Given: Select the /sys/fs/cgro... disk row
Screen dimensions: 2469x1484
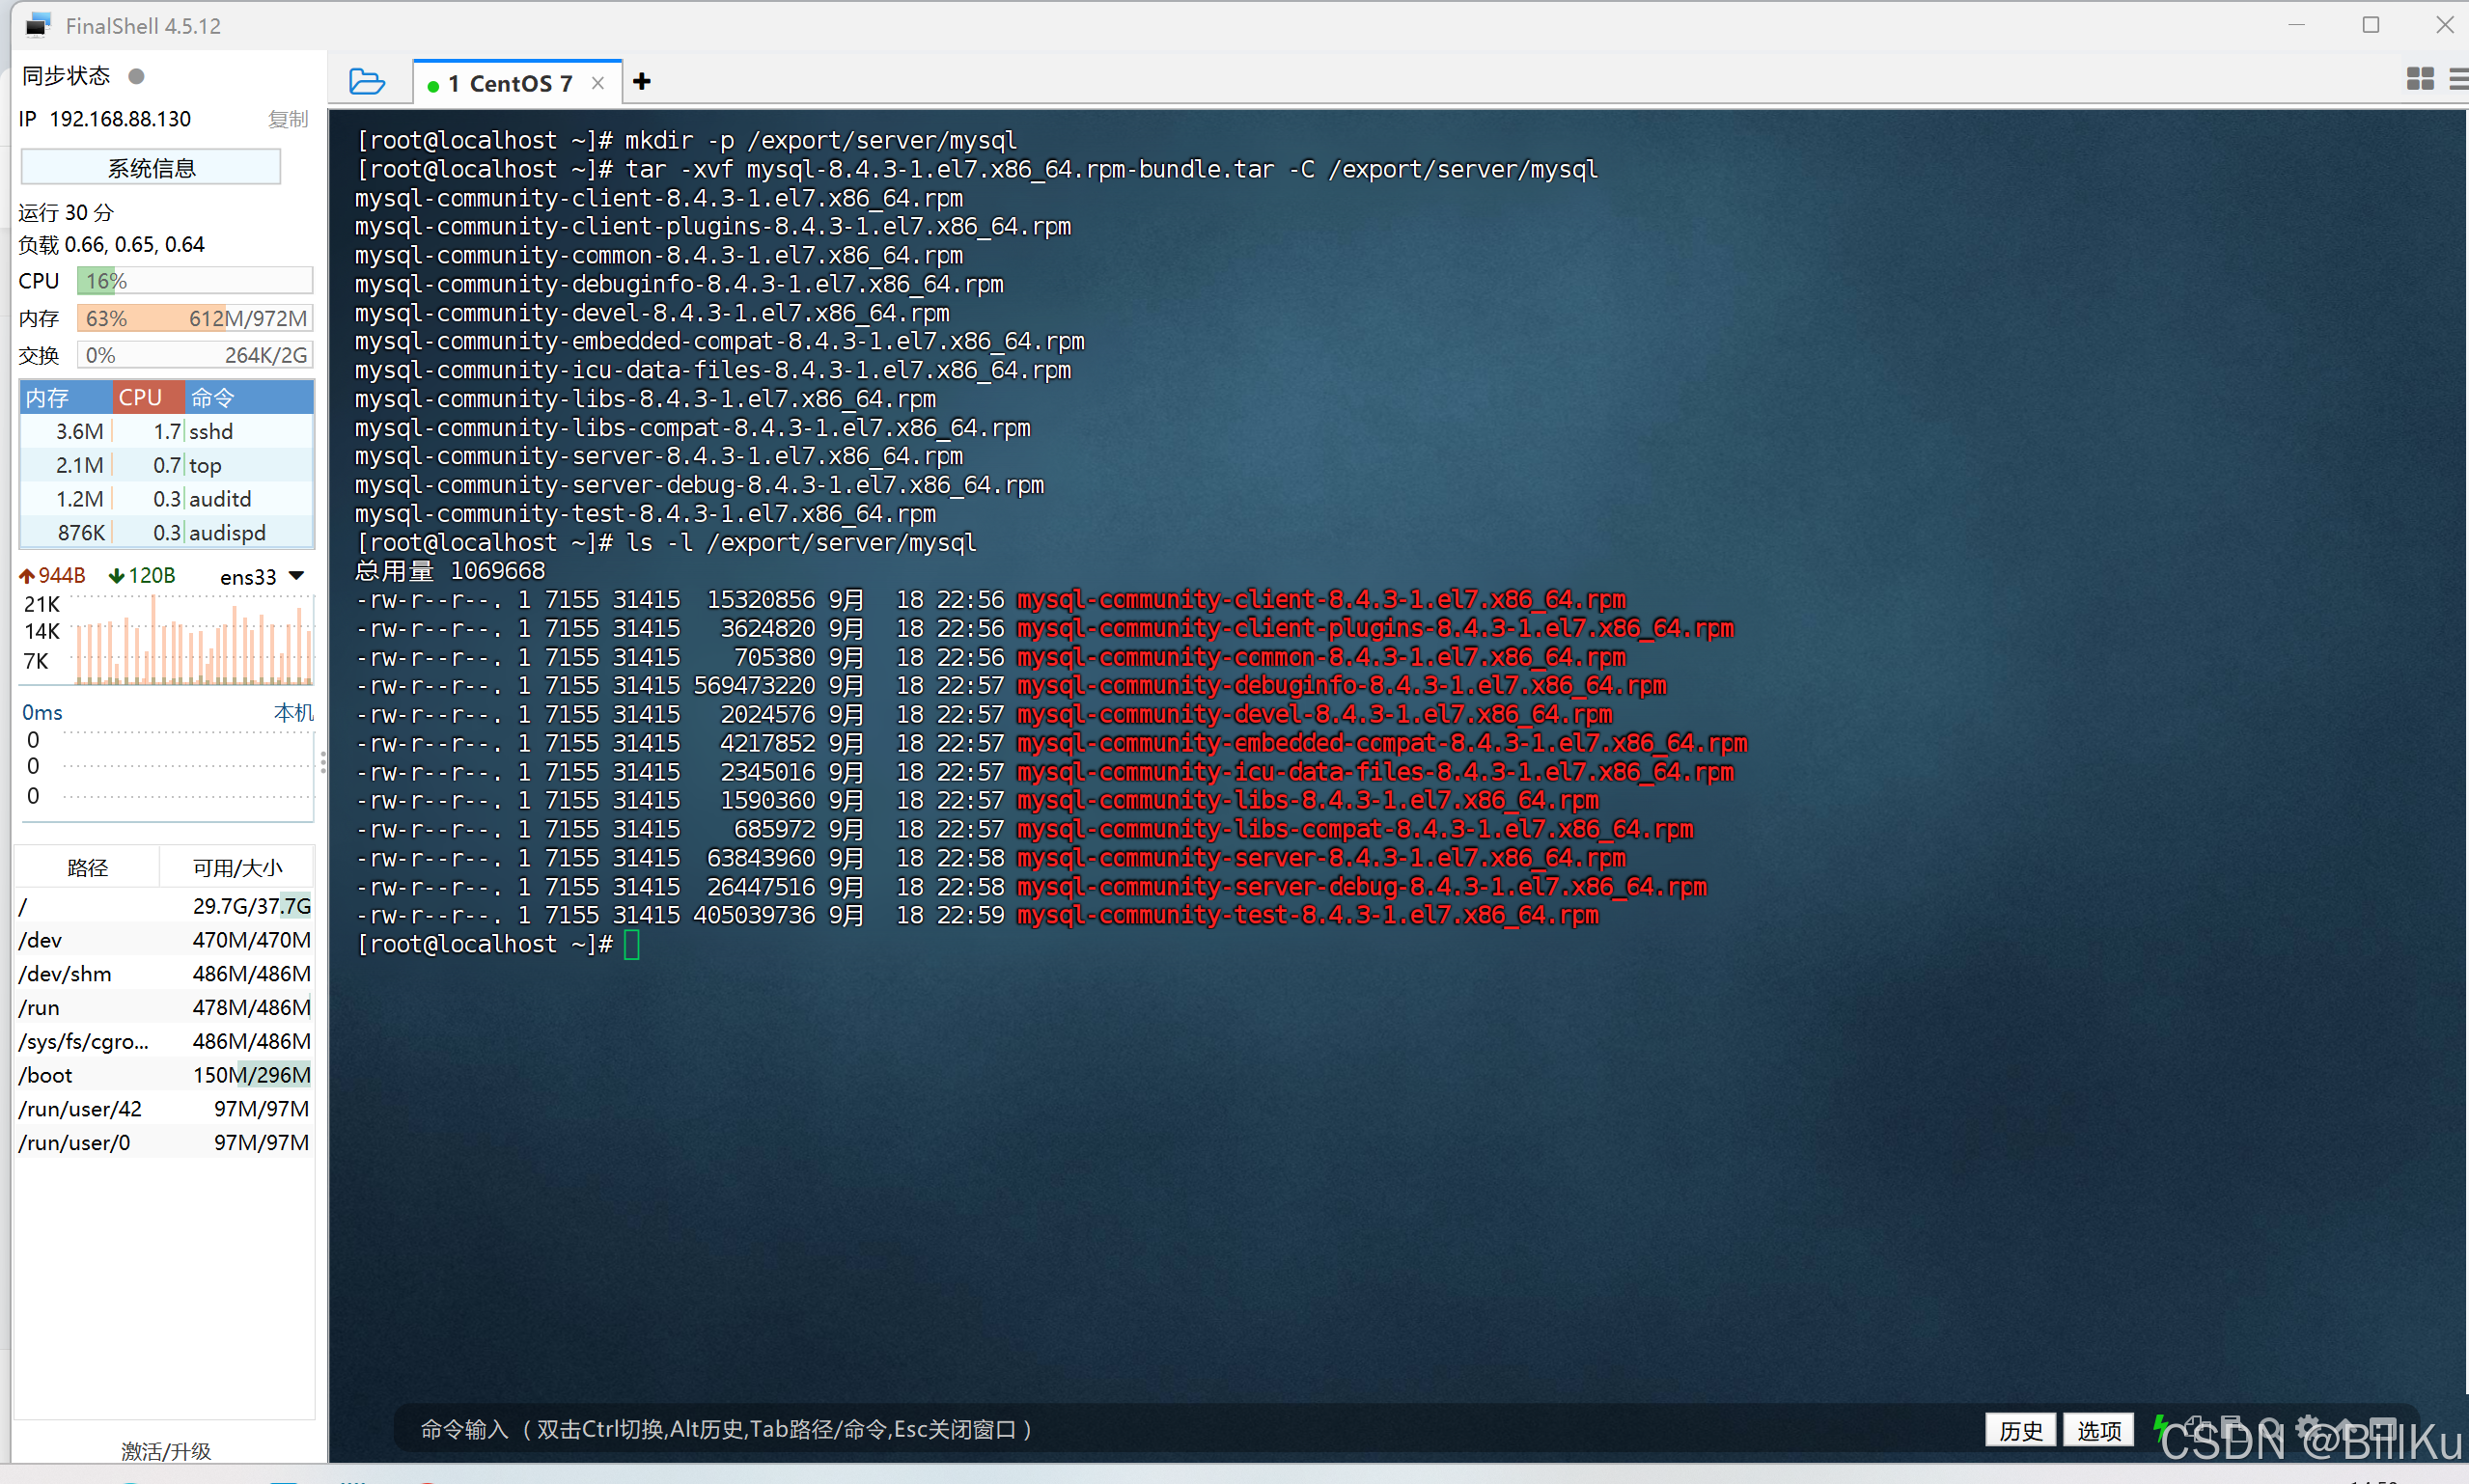Looking at the screenshot, I should coord(165,1041).
